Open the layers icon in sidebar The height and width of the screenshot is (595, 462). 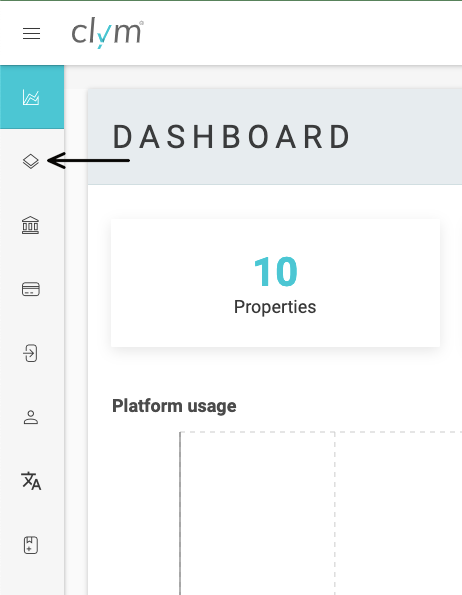coord(31,161)
